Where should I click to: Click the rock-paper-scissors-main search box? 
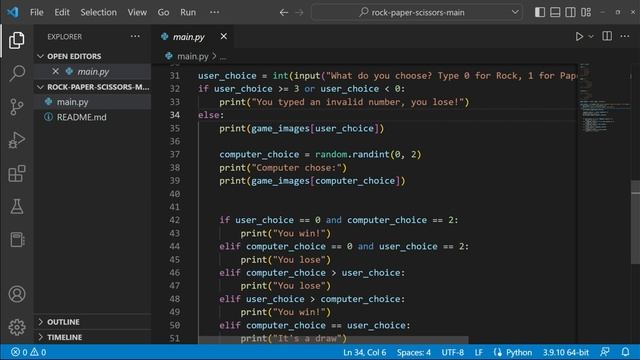coord(417,12)
